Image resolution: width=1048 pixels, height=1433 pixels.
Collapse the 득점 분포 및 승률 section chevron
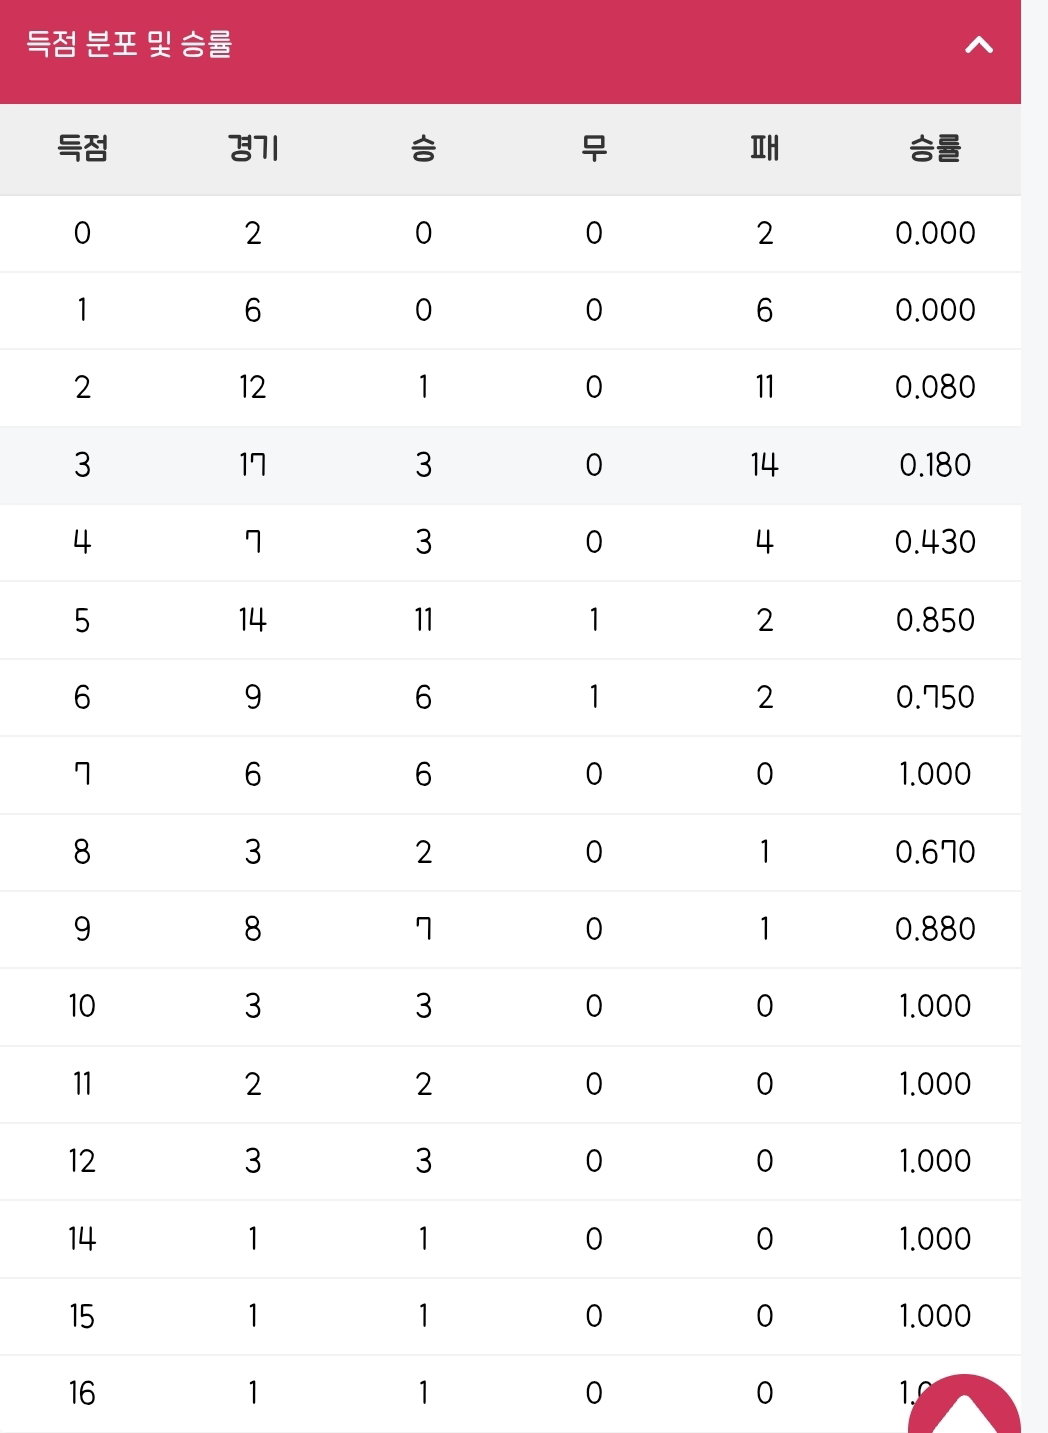979,45
